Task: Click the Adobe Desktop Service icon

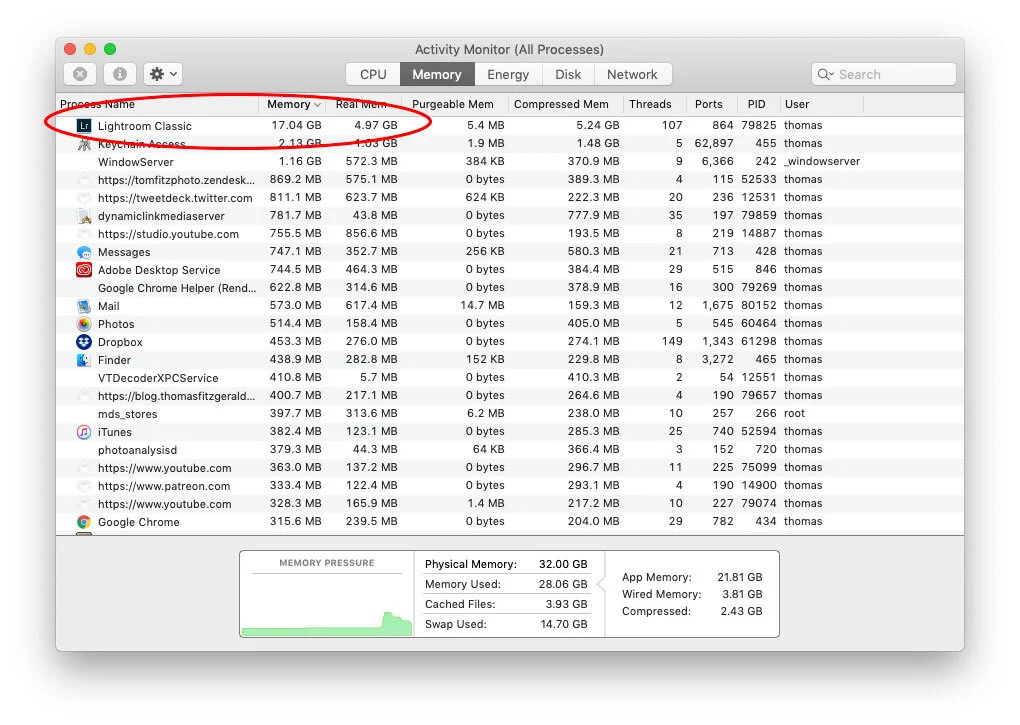Action: 84,270
